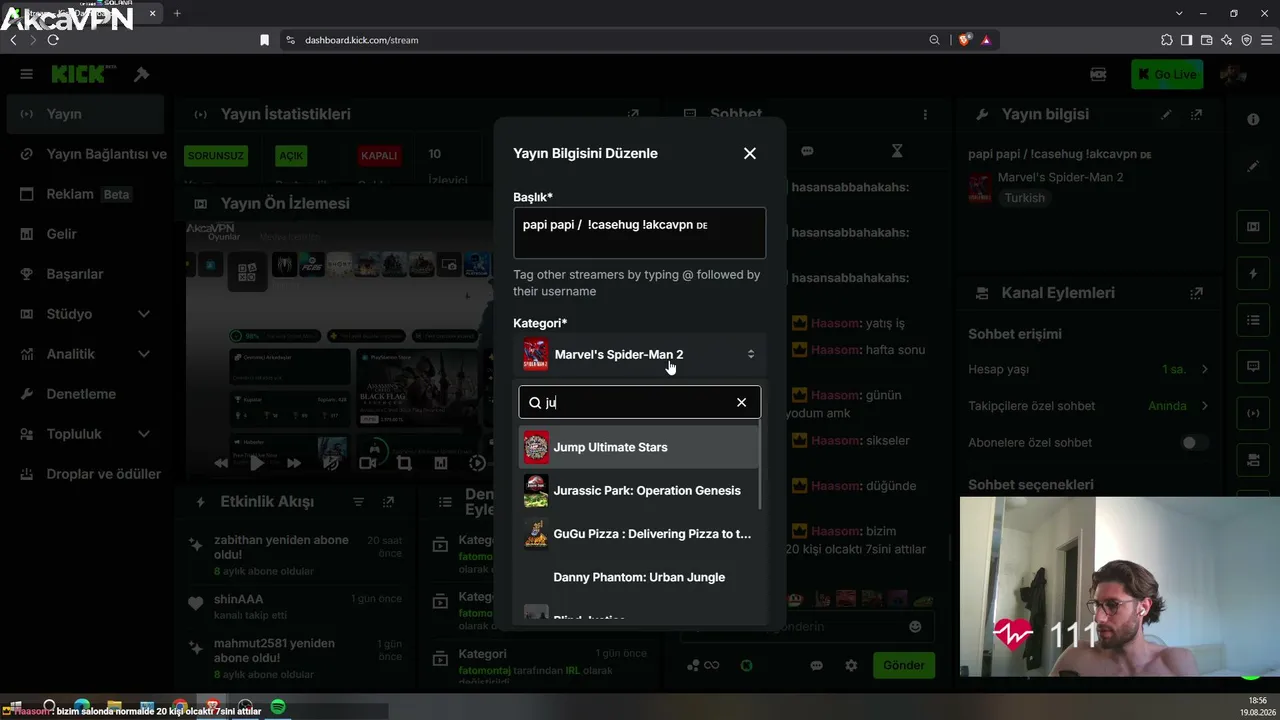Pop out the Yayın İstatistikleri panel
The image size is (1280, 720).
633,115
